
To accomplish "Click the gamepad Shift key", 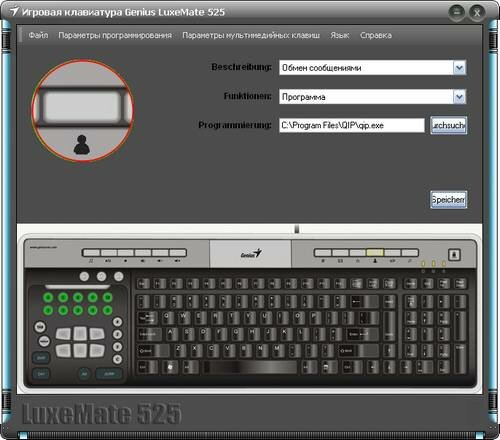I will [41, 358].
